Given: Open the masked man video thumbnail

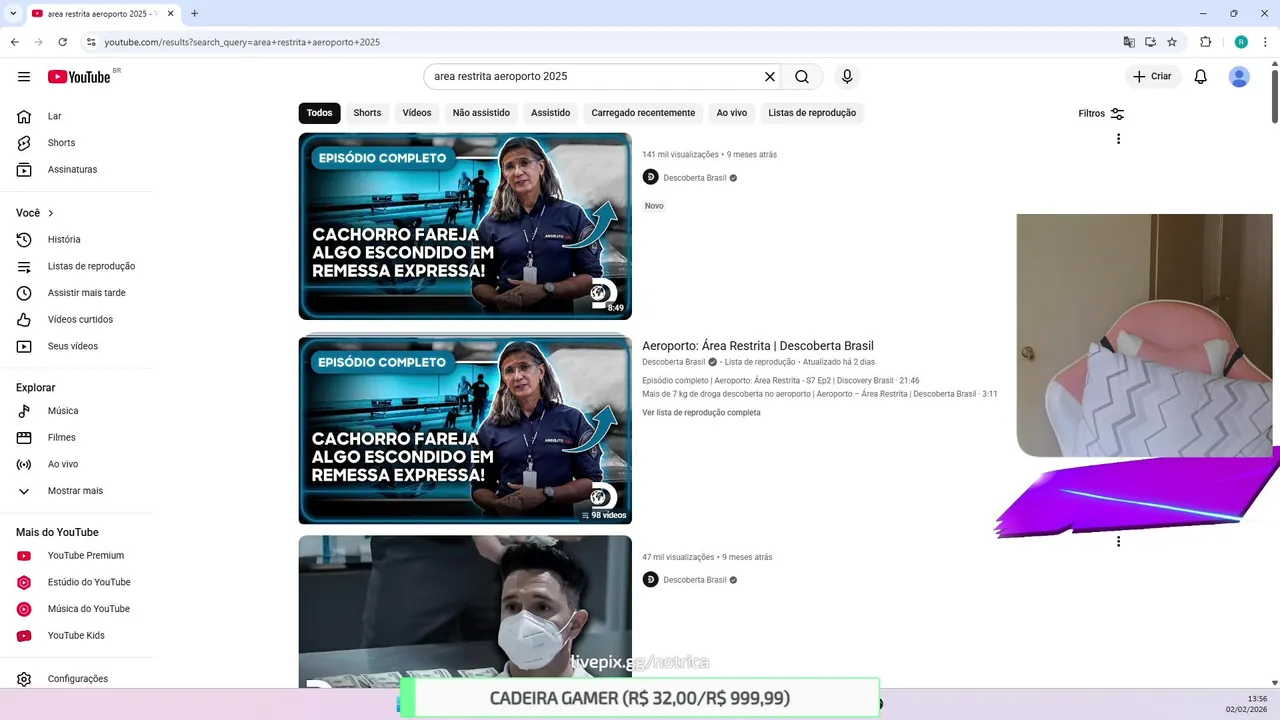Looking at the screenshot, I should pyautogui.click(x=465, y=612).
